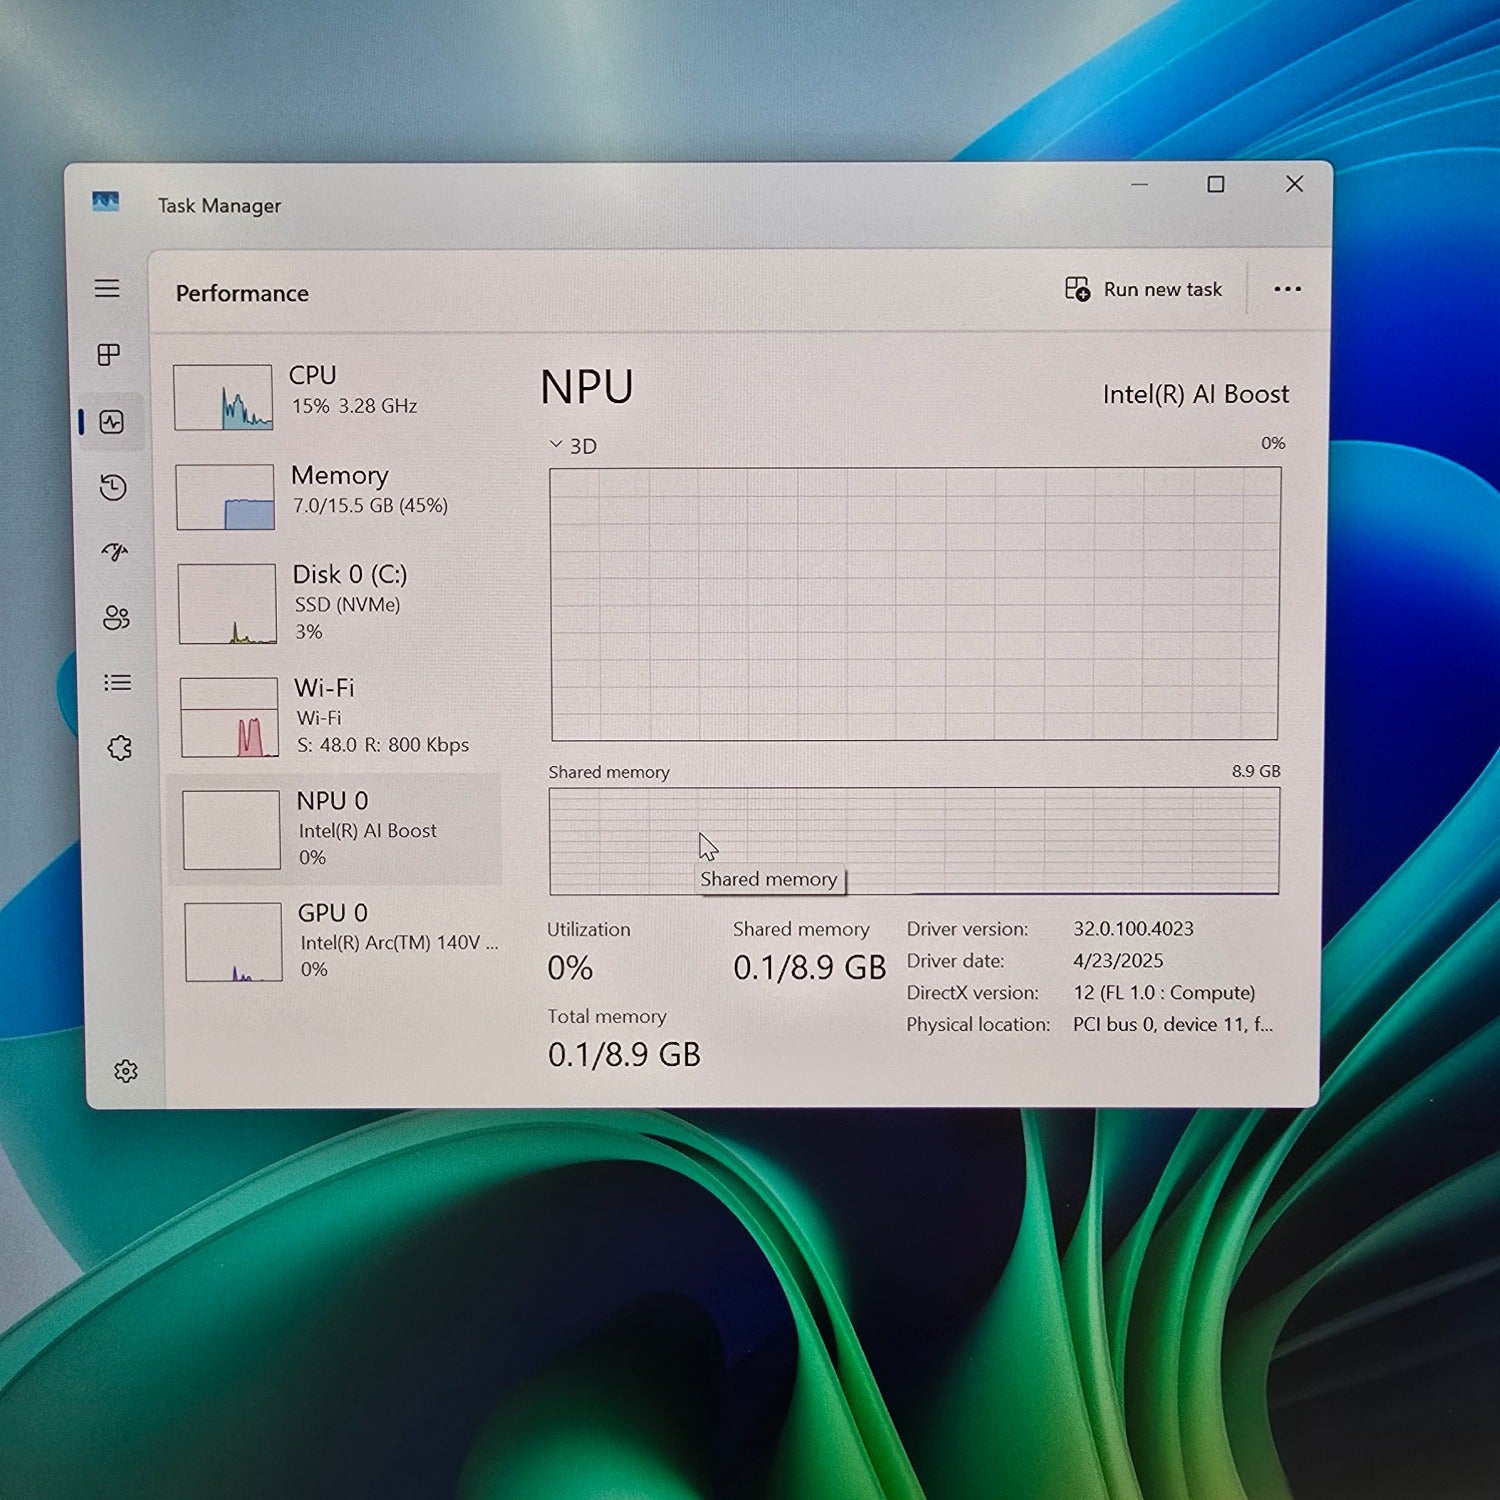The height and width of the screenshot is (1500, 1500).
Task: Go to the Processes page icon
Action: click(109, 355)
